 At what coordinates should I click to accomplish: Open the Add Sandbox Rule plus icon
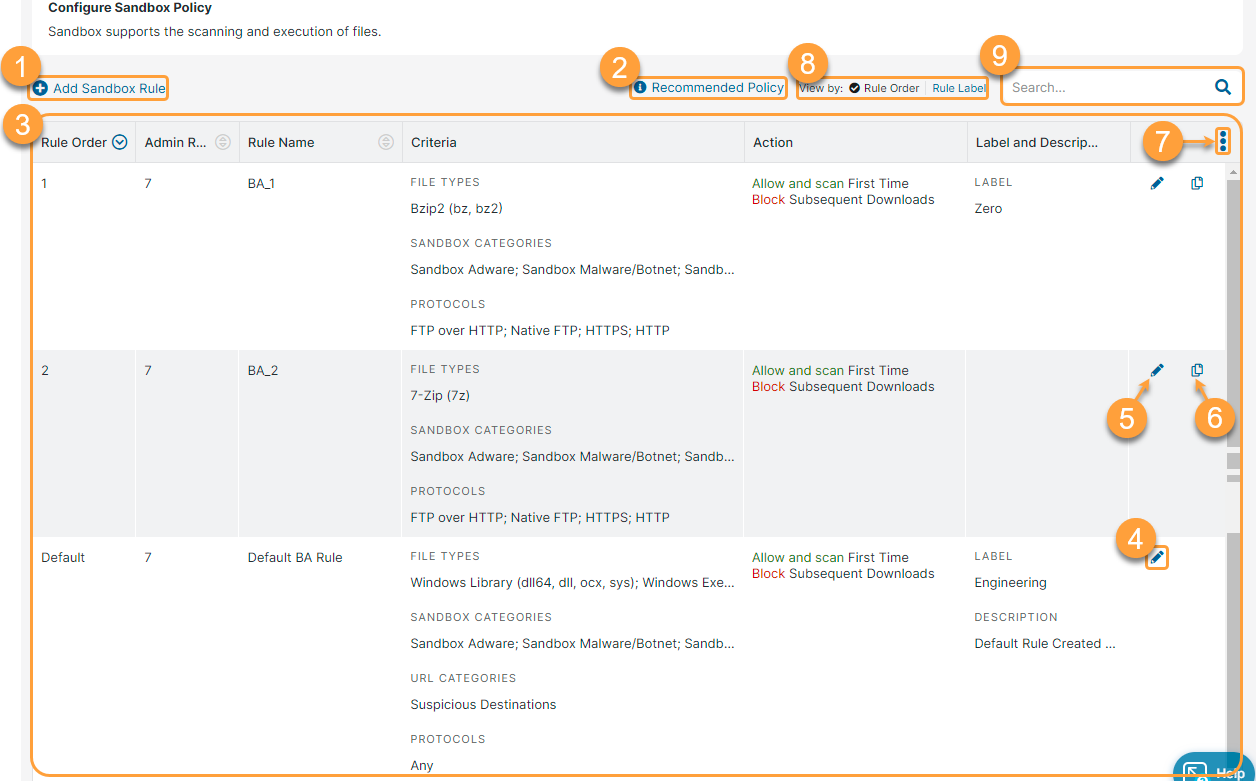coord(39,88)
